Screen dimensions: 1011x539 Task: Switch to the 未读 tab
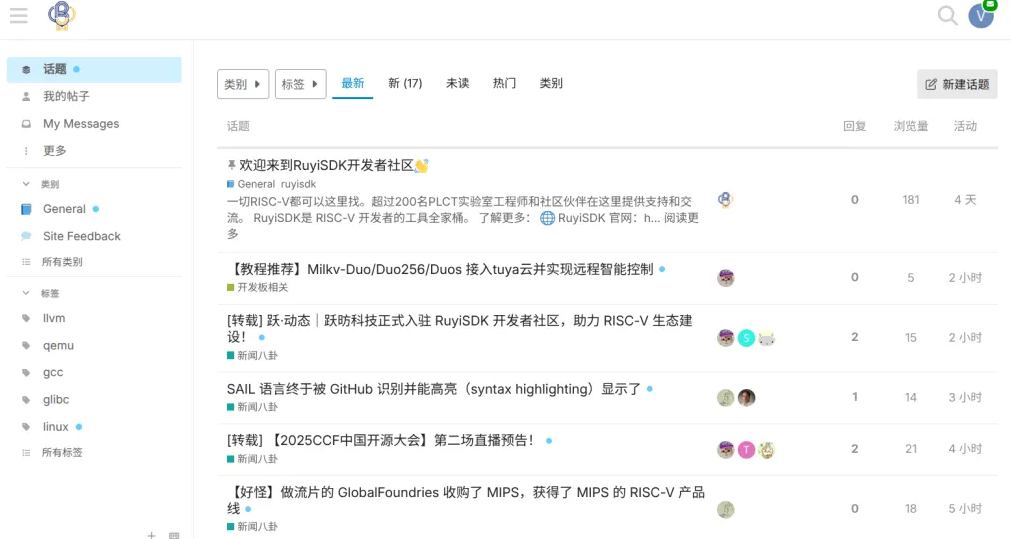[x=458, y=83]
